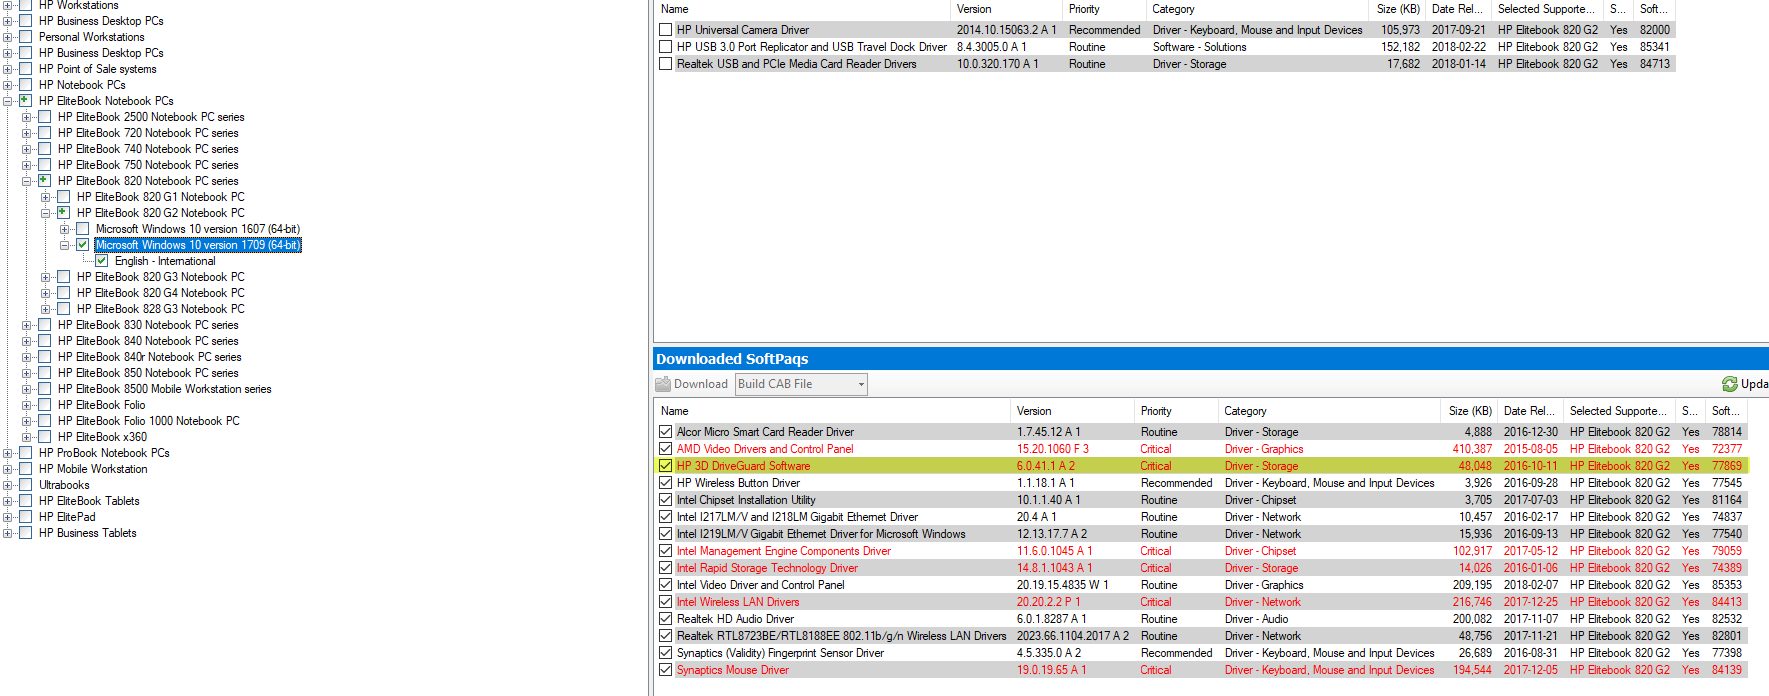Image resolution: width=1769 pixels, height=696 pixels.
Task: Uncheck AMD Video Drivers and Control Panel
Action: pos(665,449)
